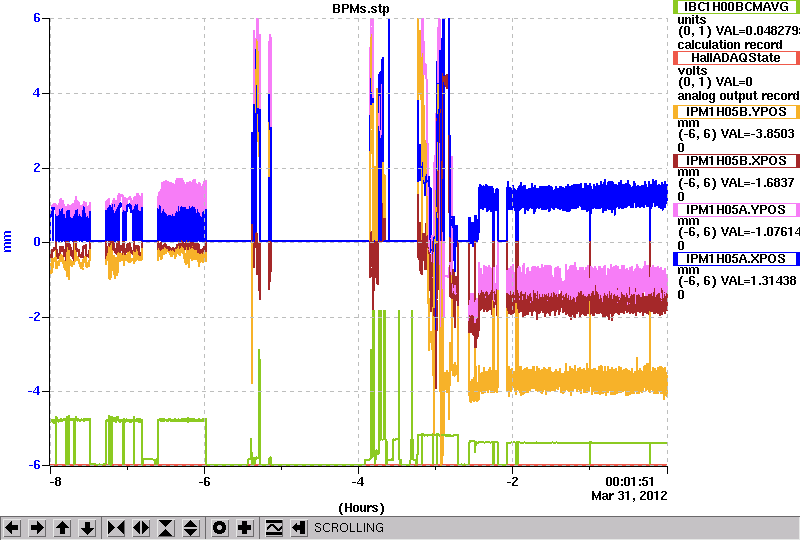Click the 'calculation record' description text
The image size is (800, 540).
tap(730, 45)
